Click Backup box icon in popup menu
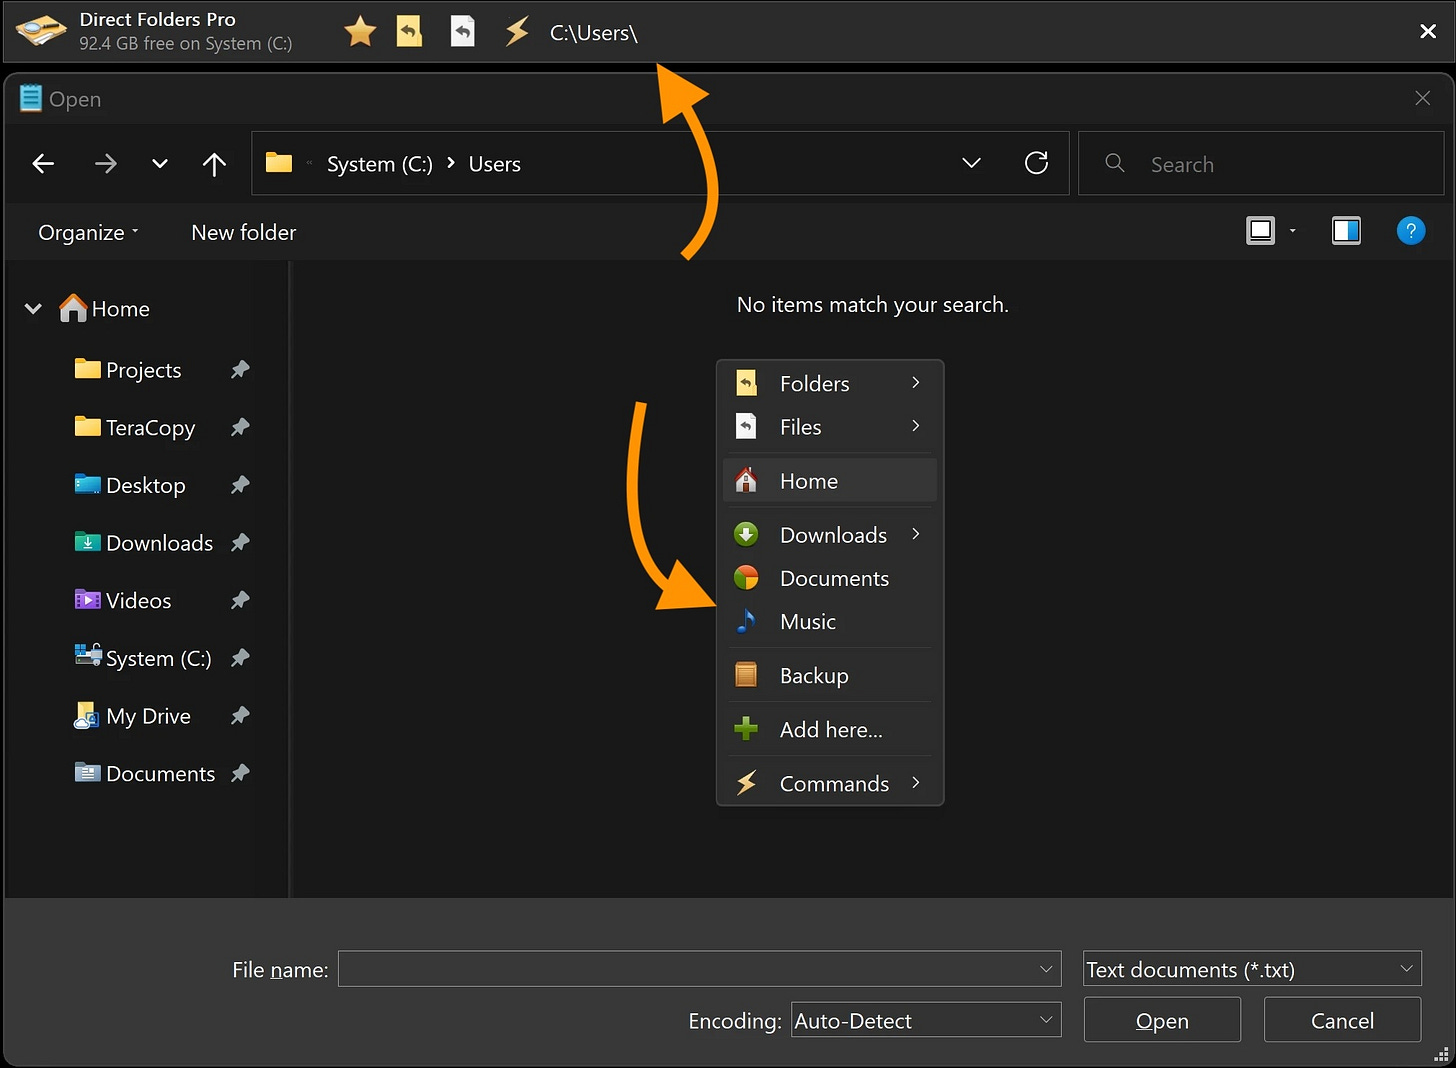This screenshot has width=1456, height=1068. [746, 675]
